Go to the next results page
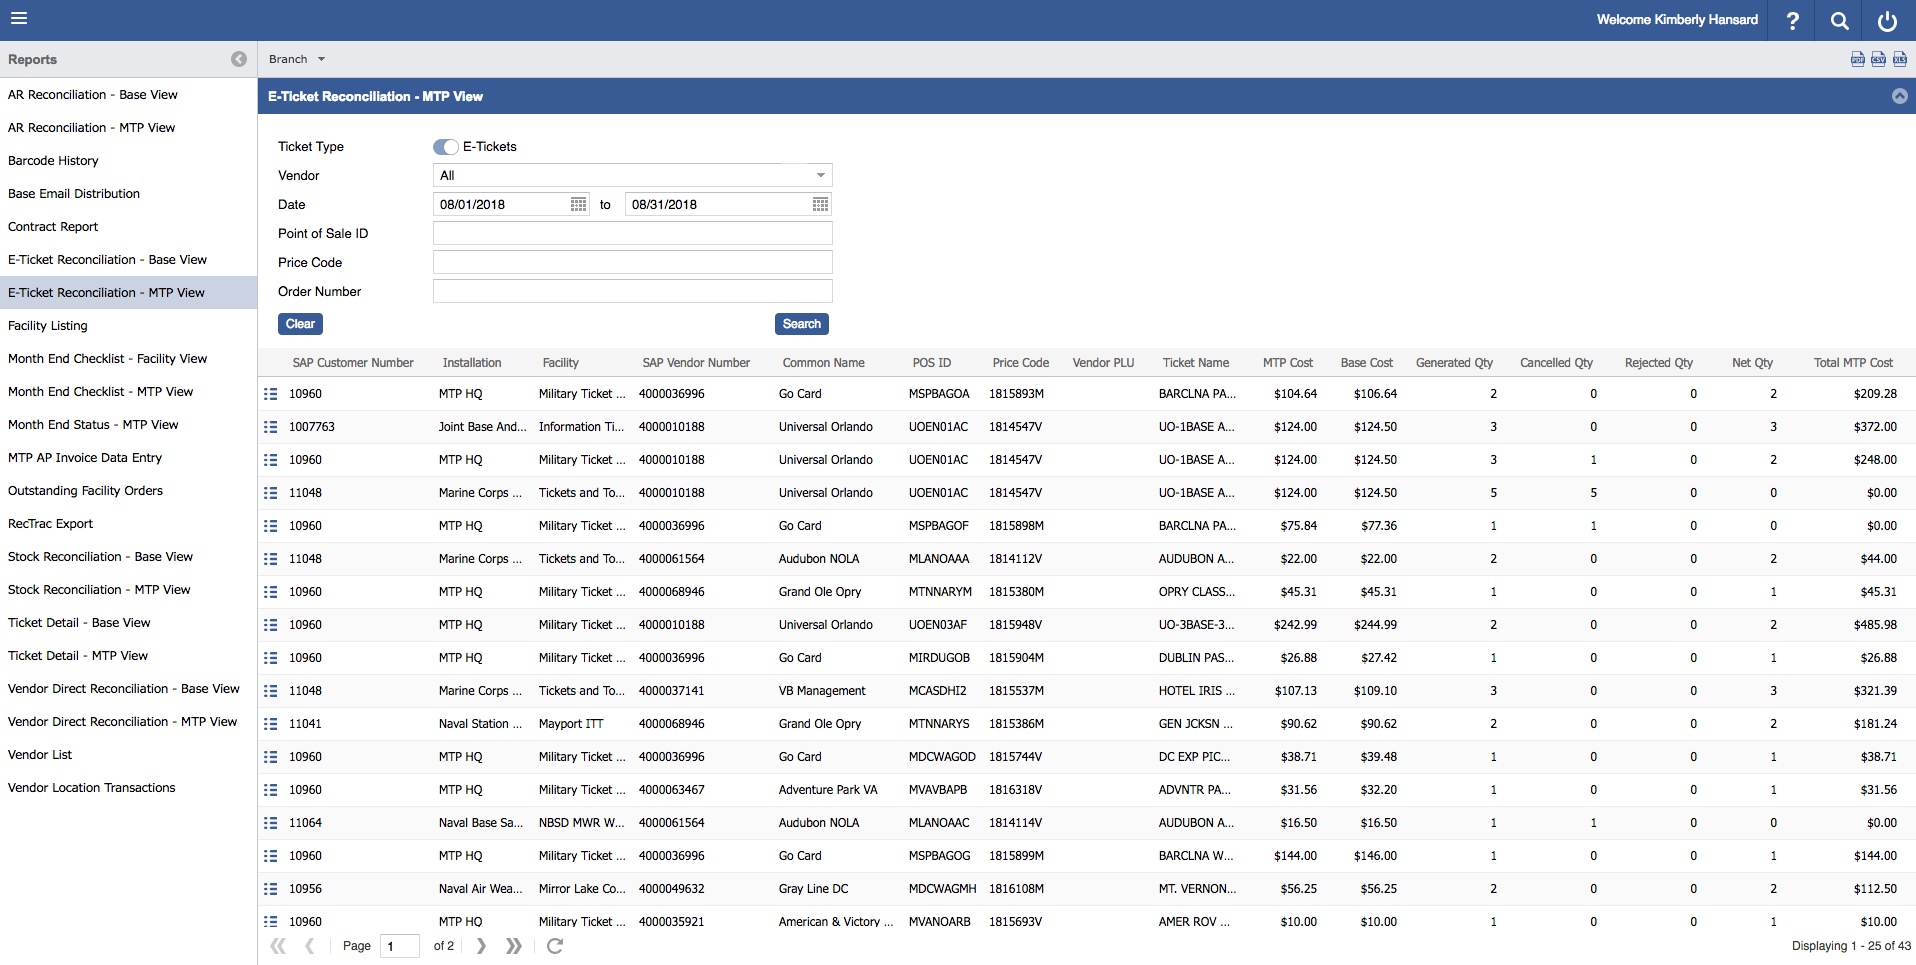 [481, 946]
